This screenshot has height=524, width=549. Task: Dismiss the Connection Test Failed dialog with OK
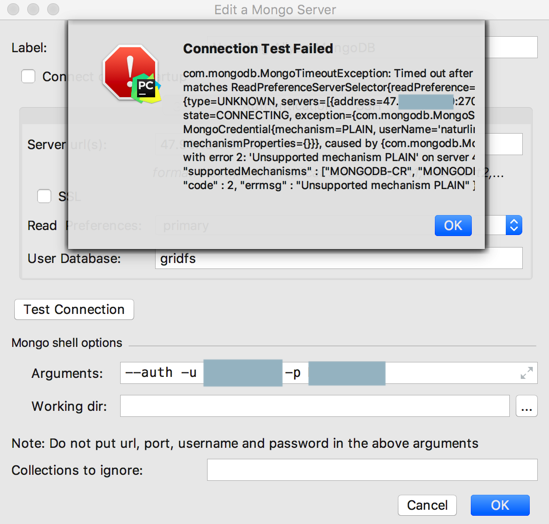(453, 225)
